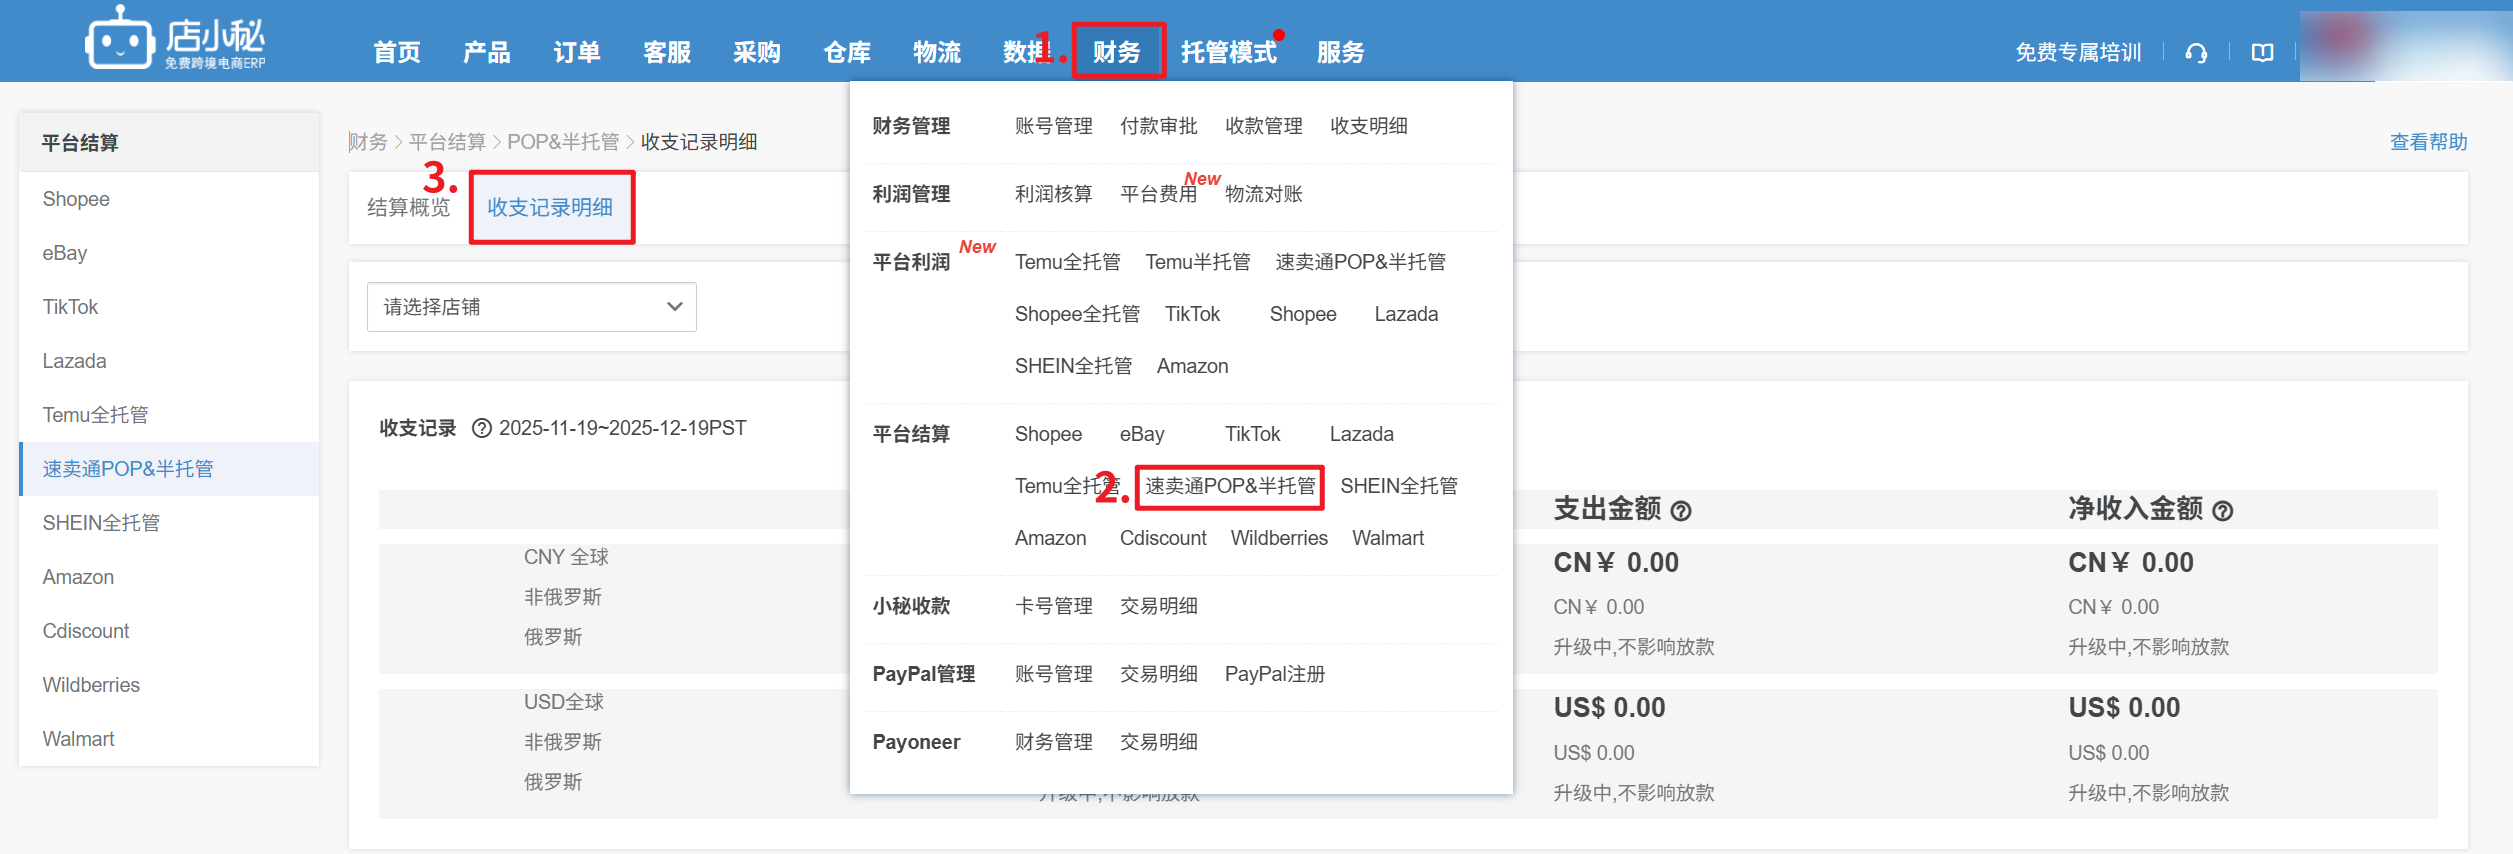The height and width of the screenshot is (854, 2513).
Task: Open the help book icon in header
Action: [2262, 53]
